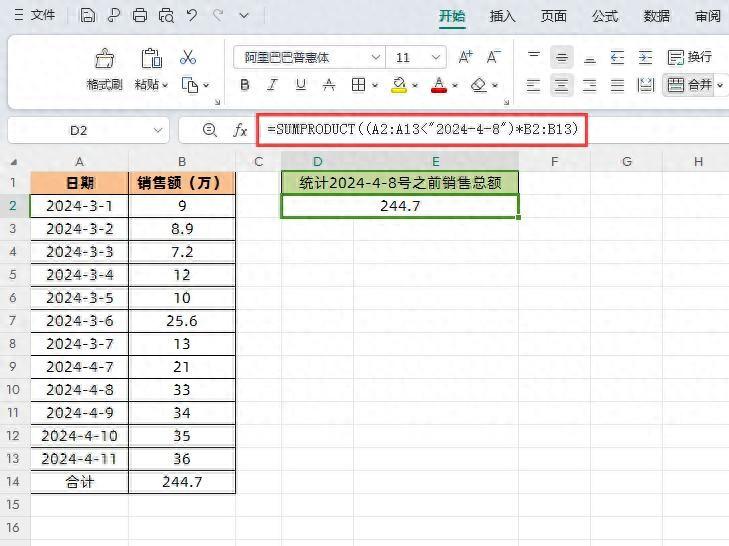Toggle Italic formatting

click(x=272, y=85)
